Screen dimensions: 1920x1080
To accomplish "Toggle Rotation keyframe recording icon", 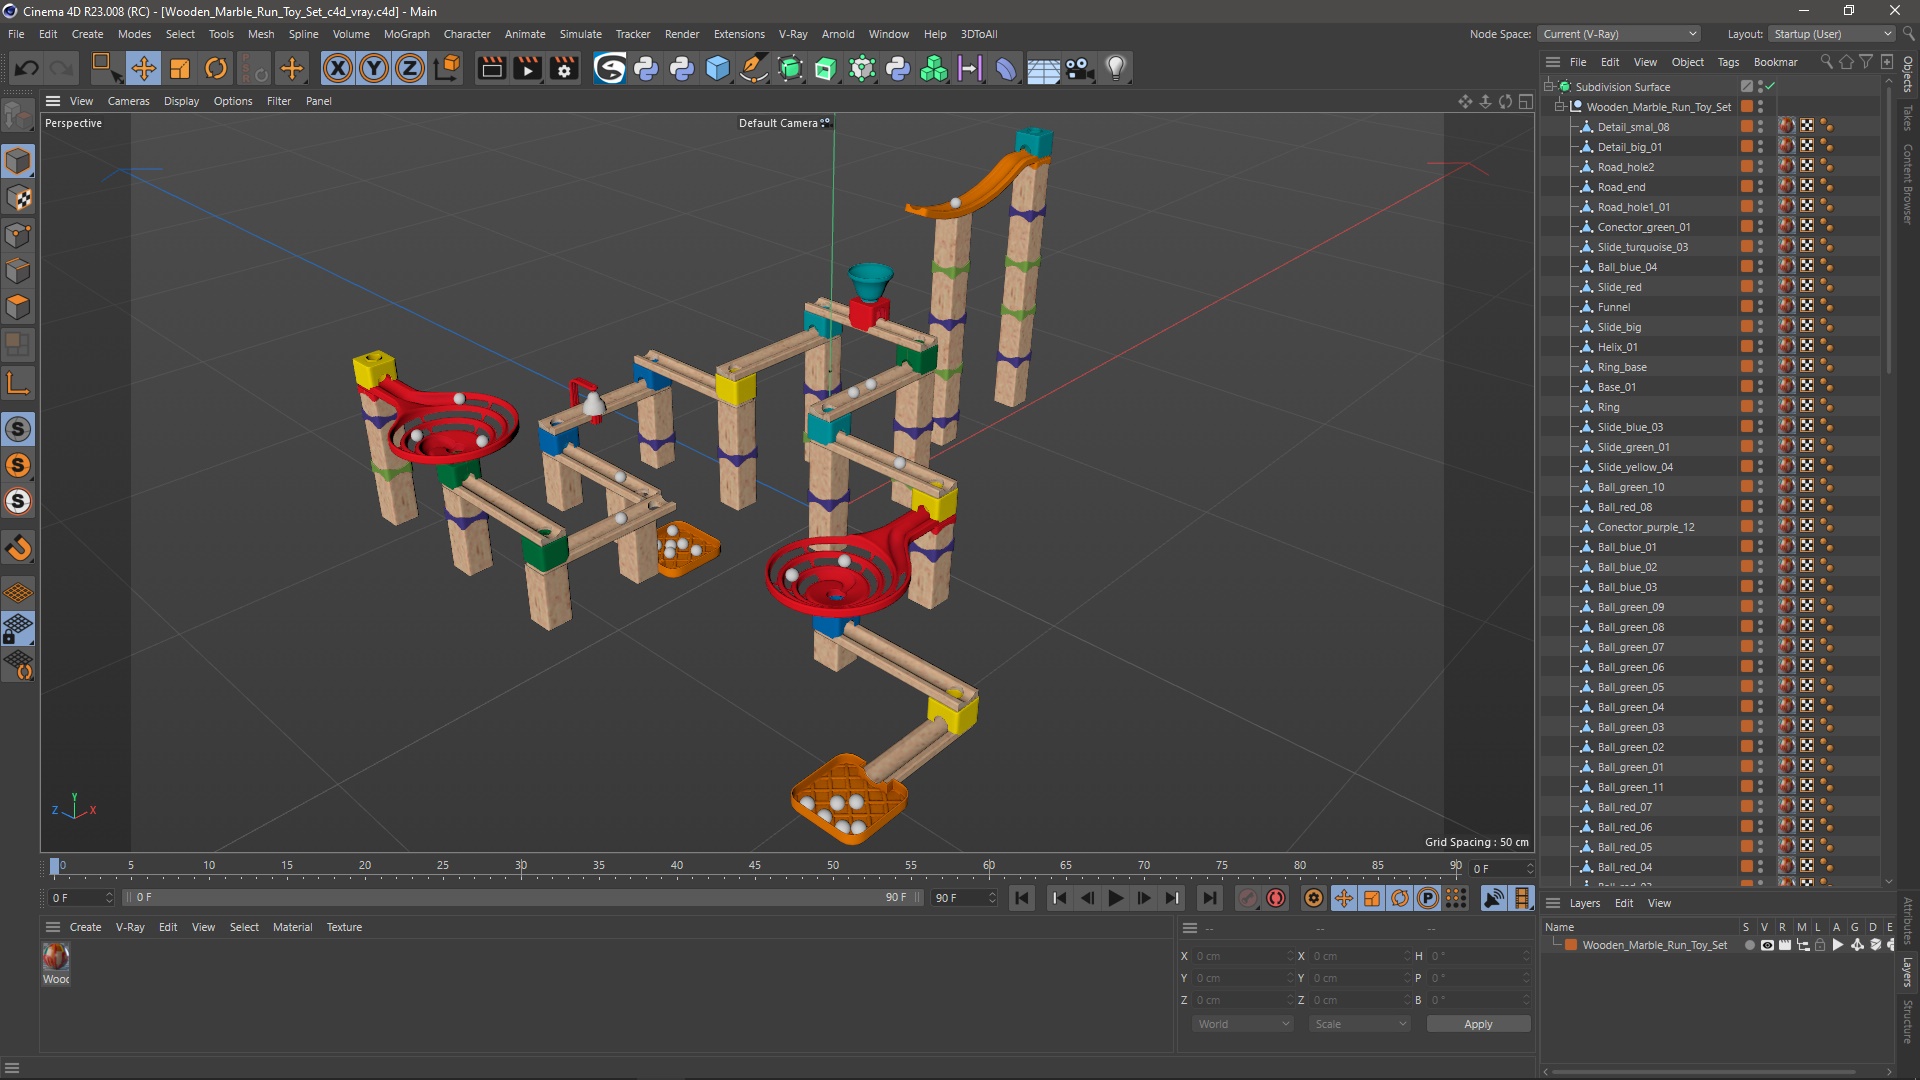I will 1399,898.
